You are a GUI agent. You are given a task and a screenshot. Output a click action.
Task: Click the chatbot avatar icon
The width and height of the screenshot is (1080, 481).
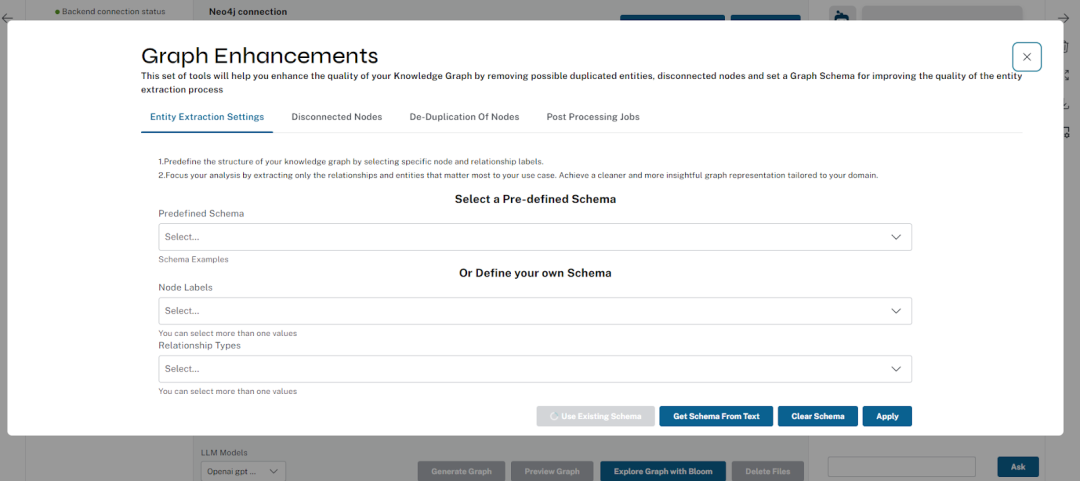[842, 14]
